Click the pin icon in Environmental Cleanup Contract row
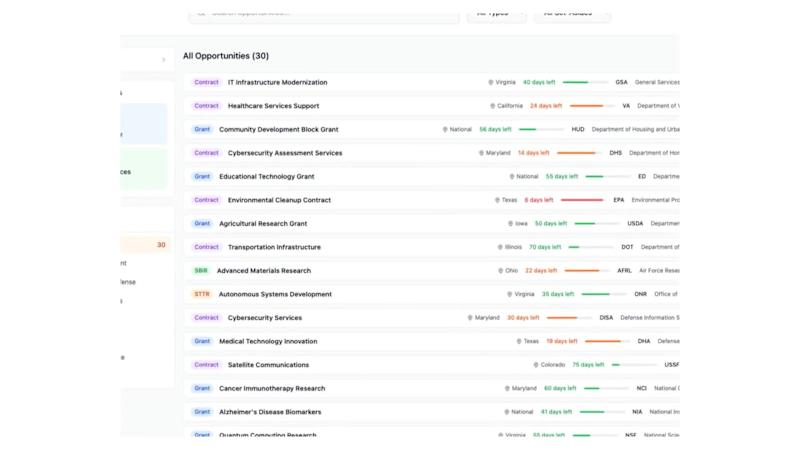The height and width of the screenshot is (450, 800). tap(497, 200)
